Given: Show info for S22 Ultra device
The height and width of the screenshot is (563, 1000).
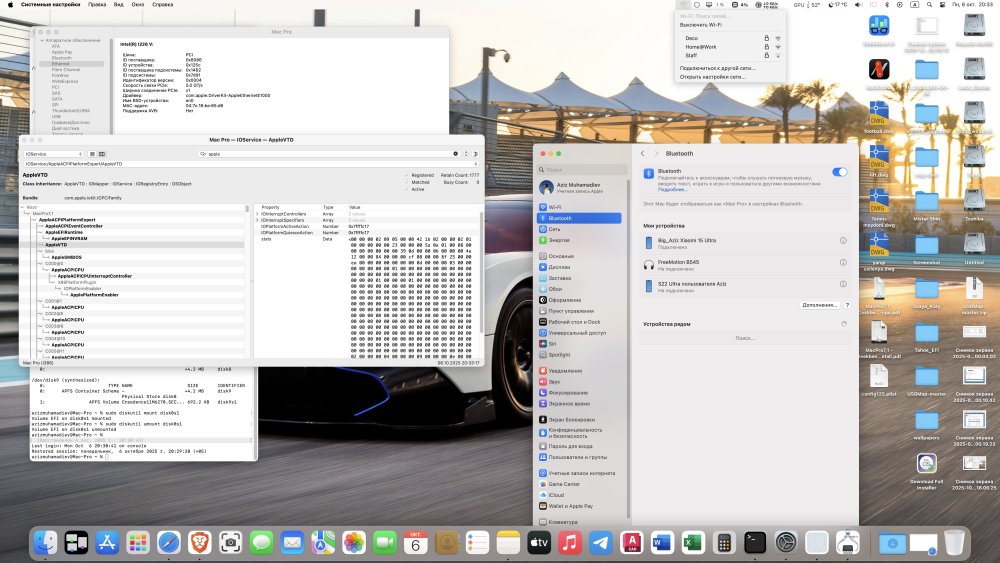Looking at the screenshot, I should 843,284.
